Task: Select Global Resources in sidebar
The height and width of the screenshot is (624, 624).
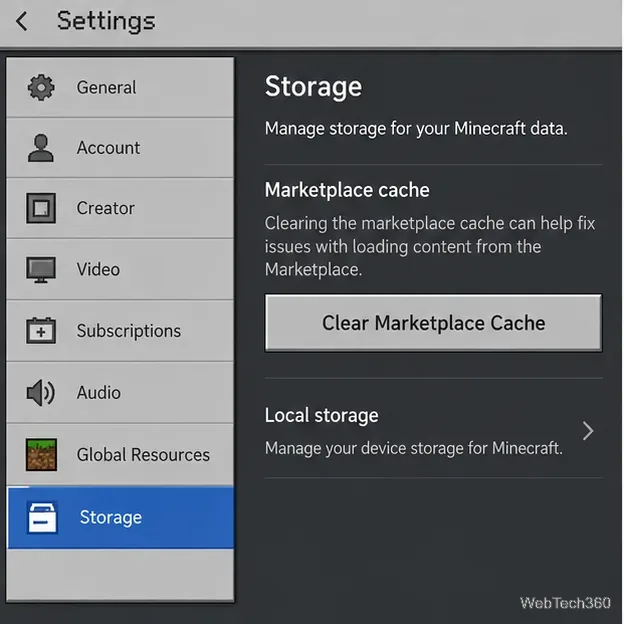Action: click(120, 454)
